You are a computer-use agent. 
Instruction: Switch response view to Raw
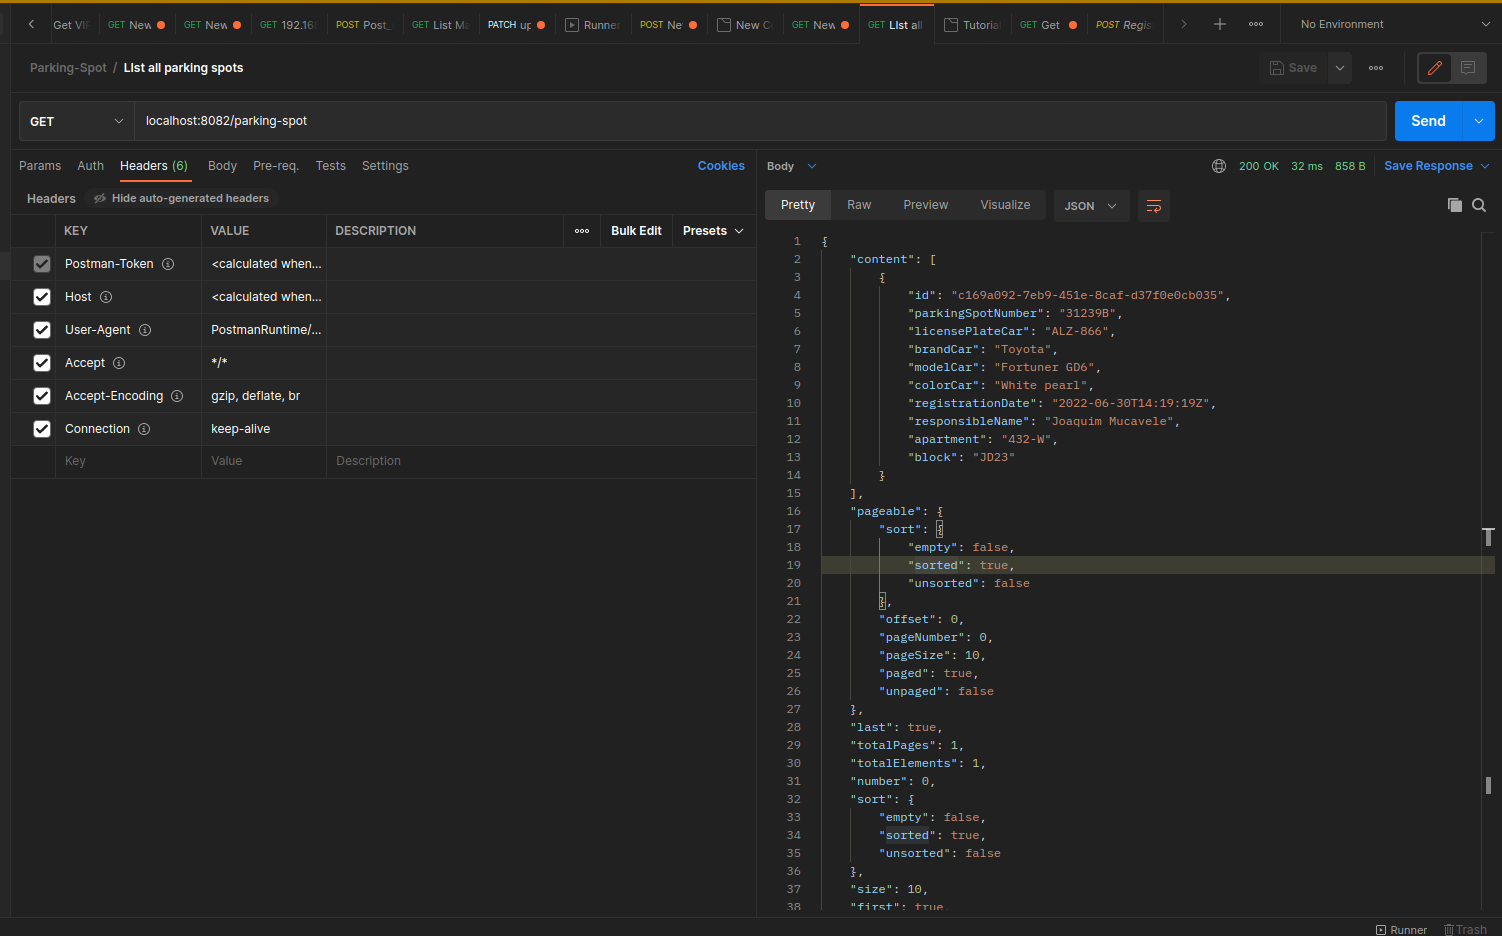(x=859, y=205)
